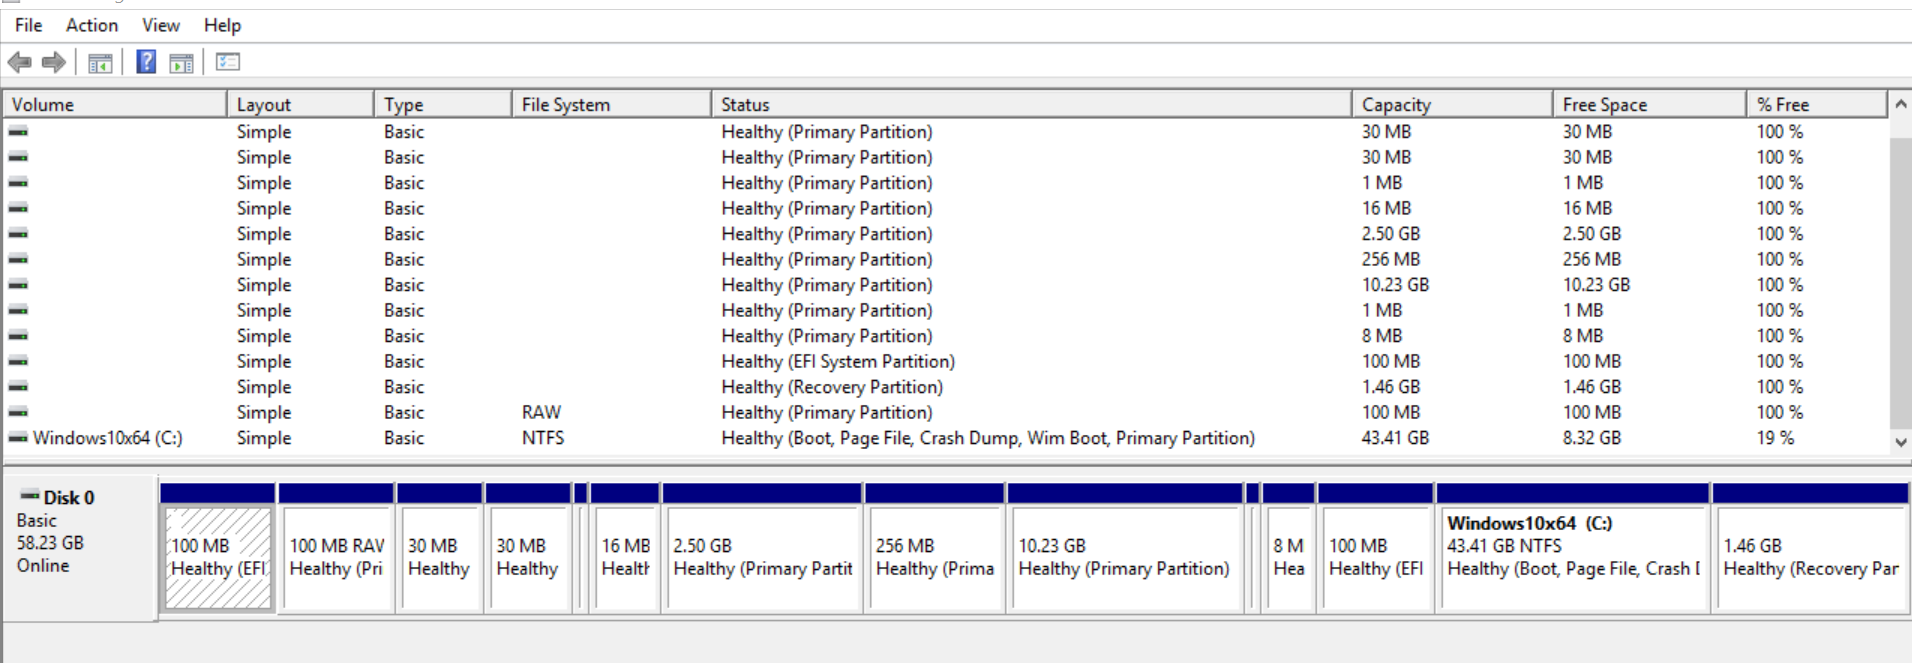Click 'Healthy (EFI System Partition)' status text
The width and height of the screenshot is (1912, 663).
[x=838, y=361]
